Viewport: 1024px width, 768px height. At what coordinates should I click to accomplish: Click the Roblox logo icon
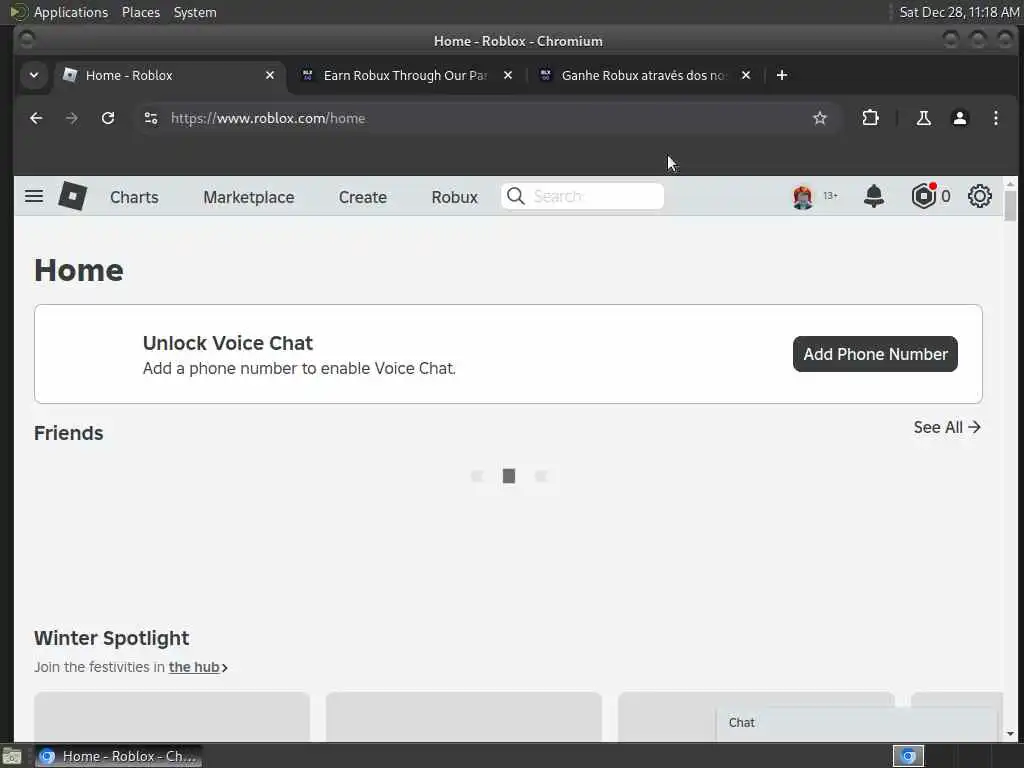tap(72, 196)
